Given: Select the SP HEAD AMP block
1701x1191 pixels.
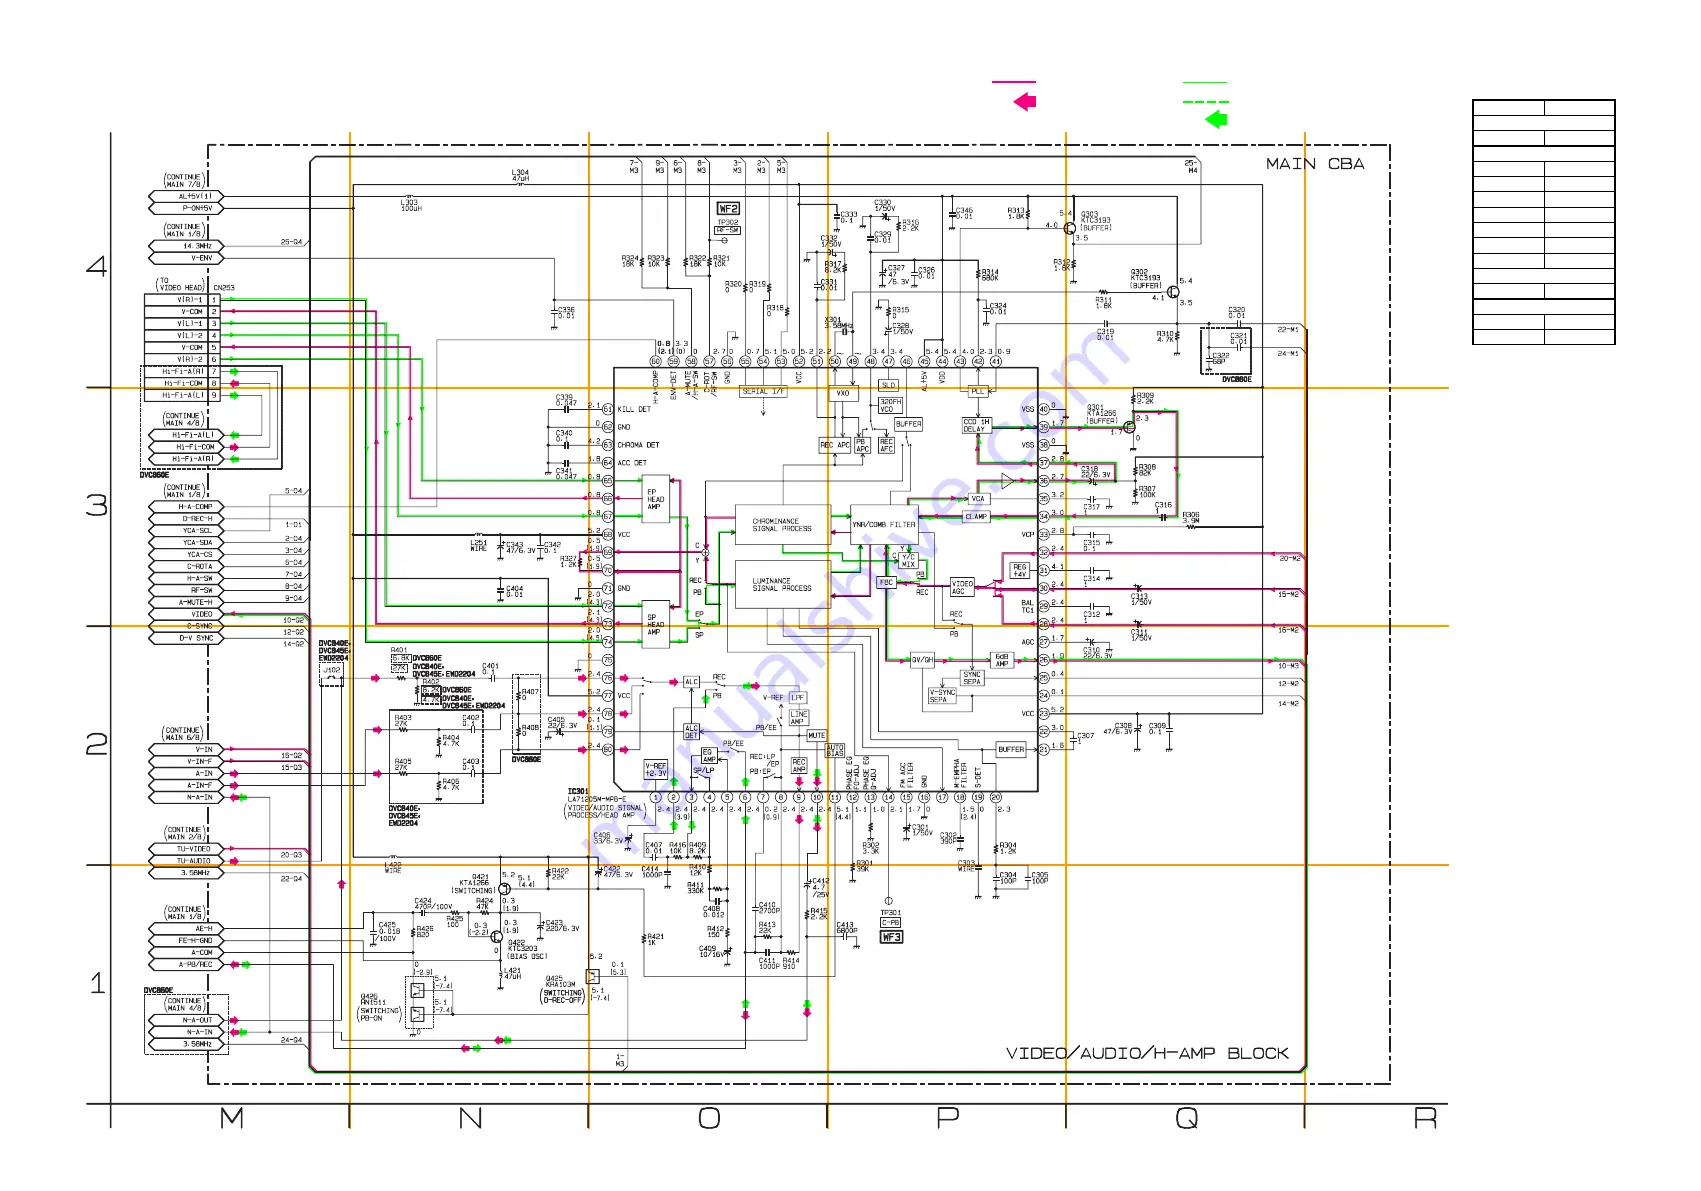Looking at the screenshot, I should [655, 624].
